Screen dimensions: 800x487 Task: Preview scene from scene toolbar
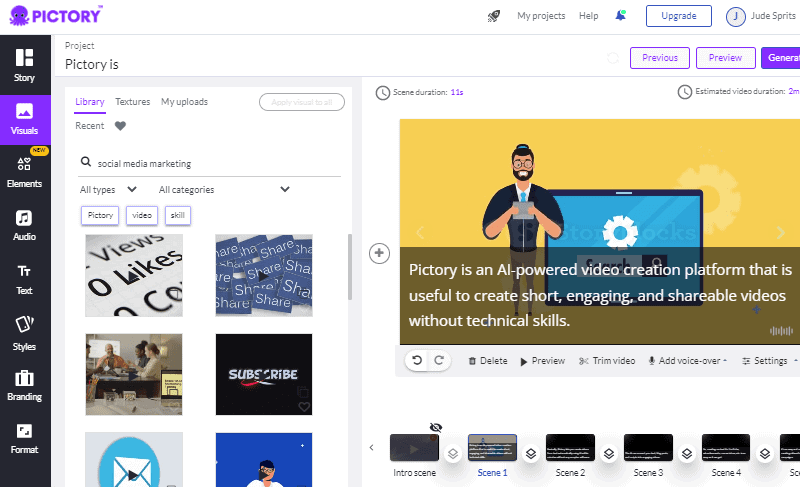tap(542, 361)
